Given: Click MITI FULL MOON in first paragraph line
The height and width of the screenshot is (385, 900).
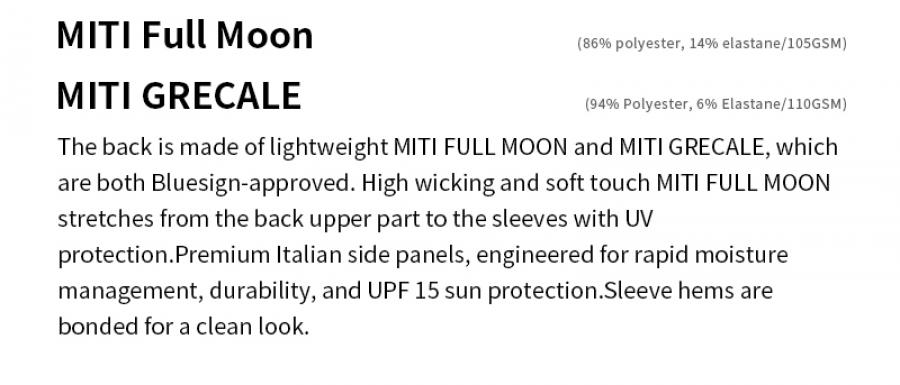Looking at the screenshot, I should pos(480,147).
